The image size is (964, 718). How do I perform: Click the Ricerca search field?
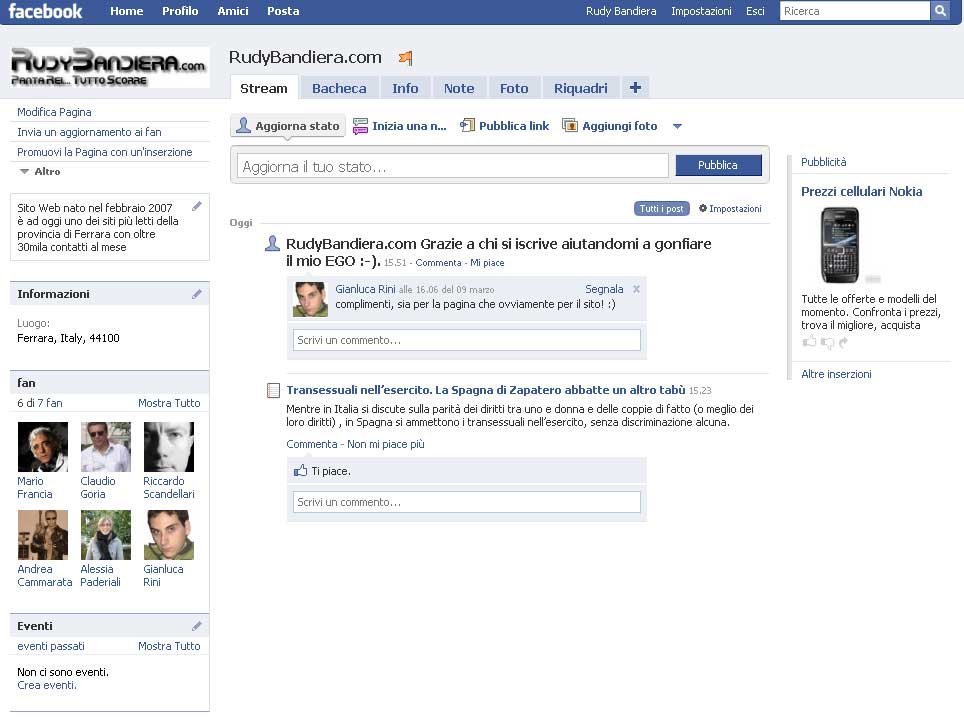[x=855, y=10]
